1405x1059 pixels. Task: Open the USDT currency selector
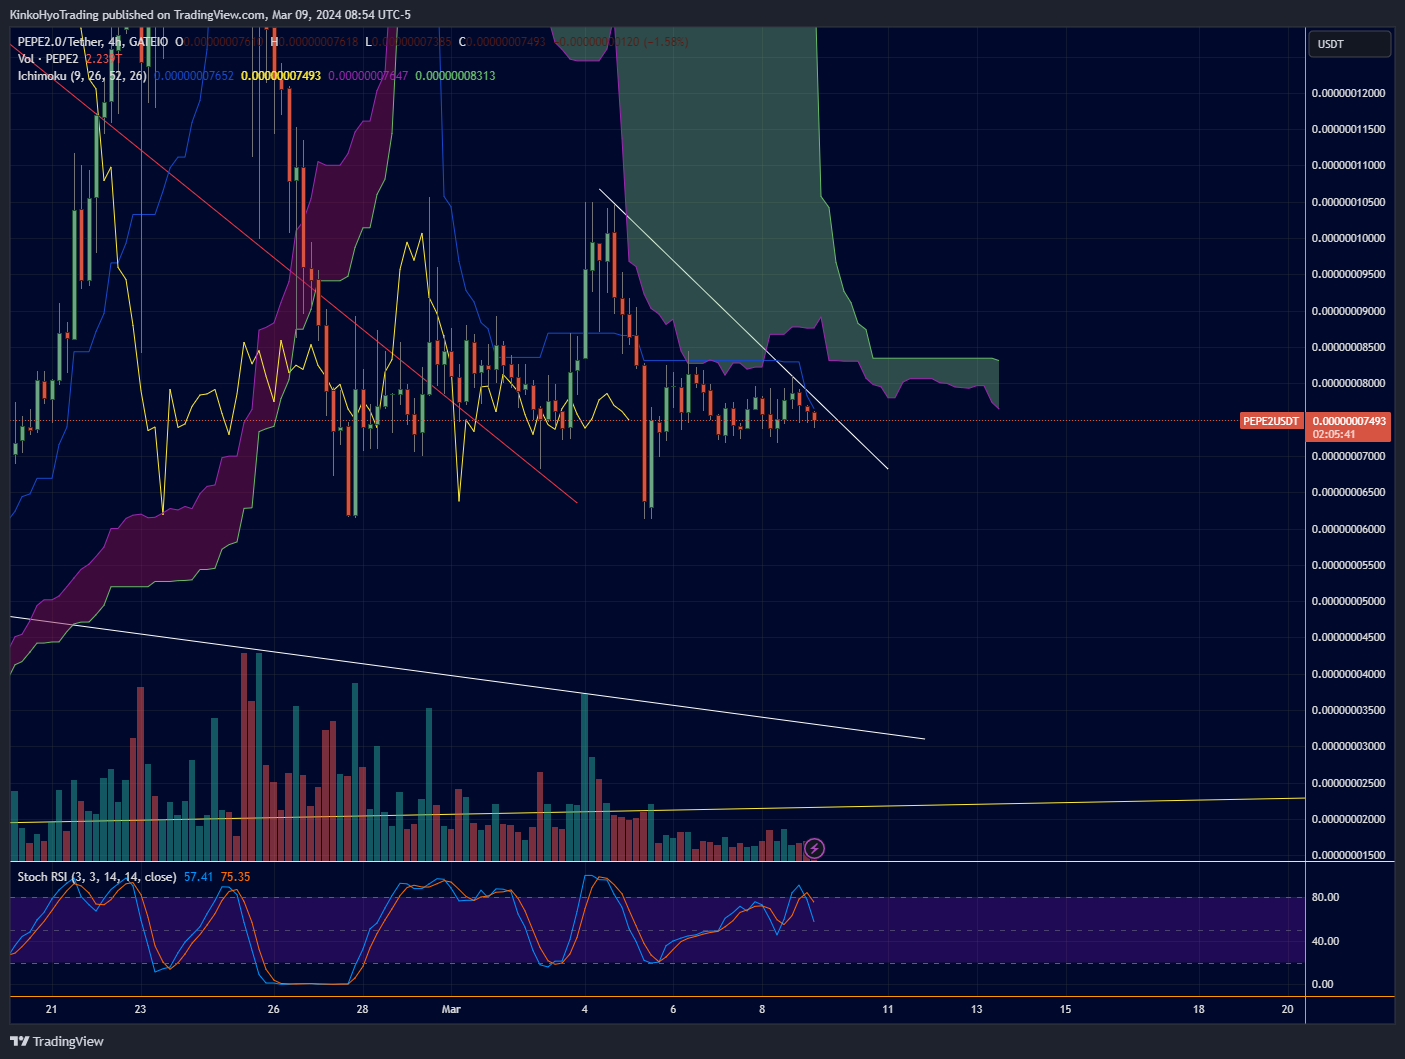click(1349, 44)
